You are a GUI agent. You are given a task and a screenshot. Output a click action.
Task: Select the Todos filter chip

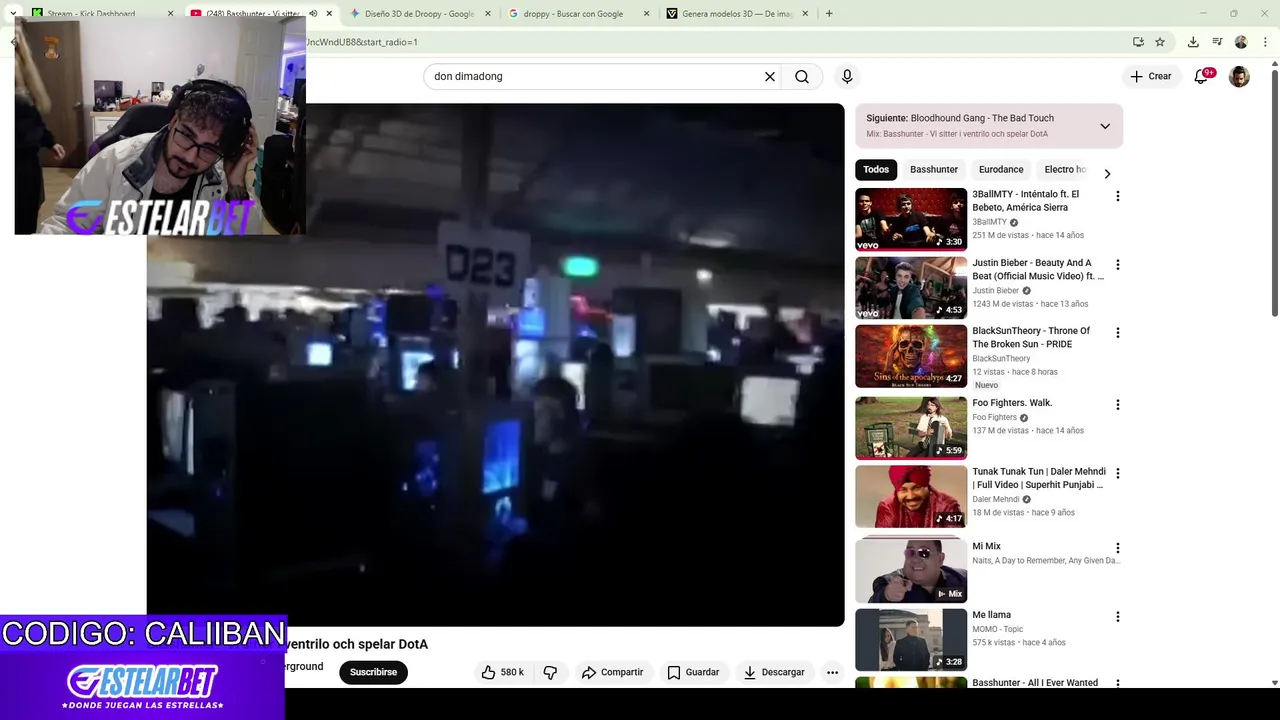click(x=876, y=170)
